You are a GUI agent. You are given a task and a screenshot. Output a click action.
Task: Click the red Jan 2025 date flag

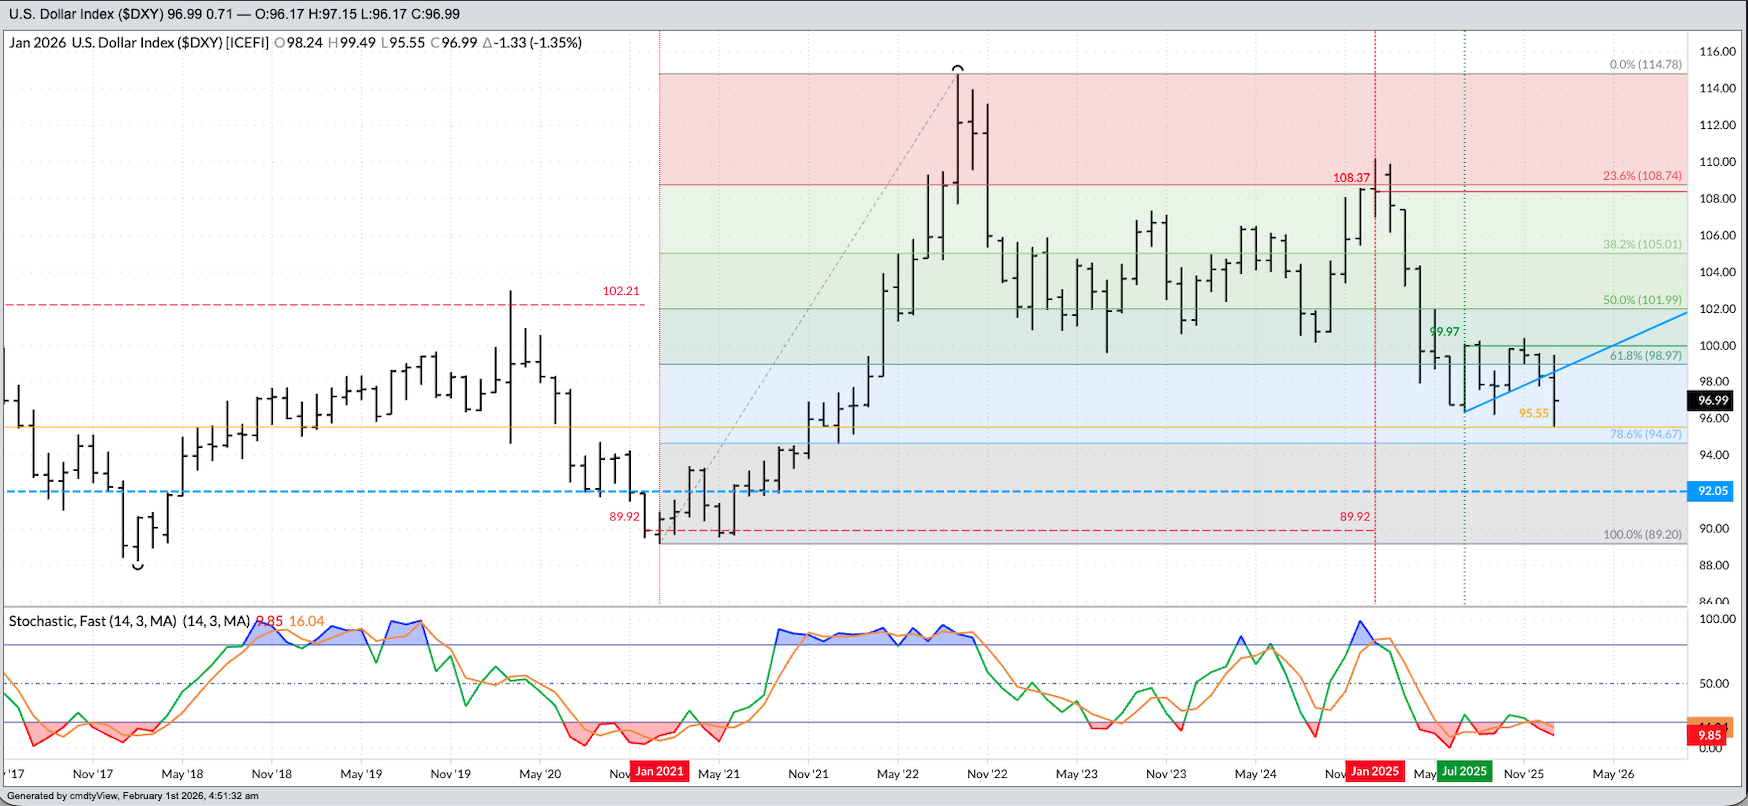click(1375, 772)
